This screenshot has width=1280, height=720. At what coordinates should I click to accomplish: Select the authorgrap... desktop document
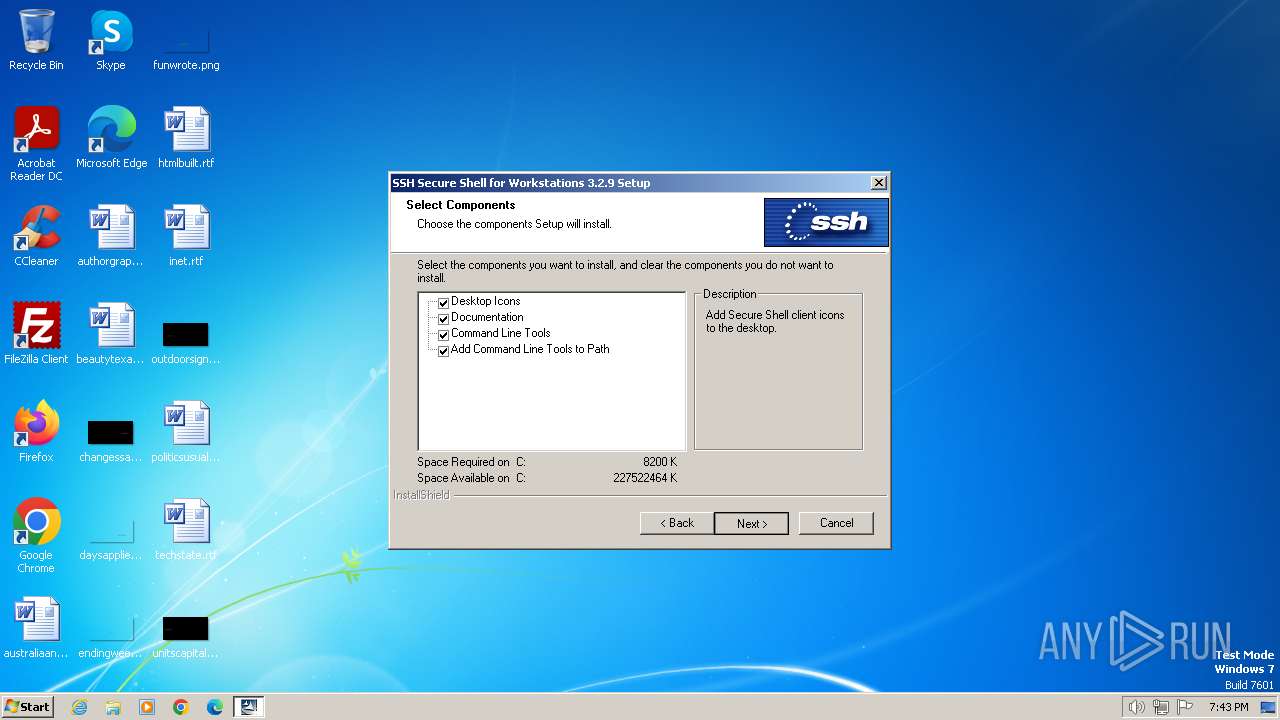[111, 236]
